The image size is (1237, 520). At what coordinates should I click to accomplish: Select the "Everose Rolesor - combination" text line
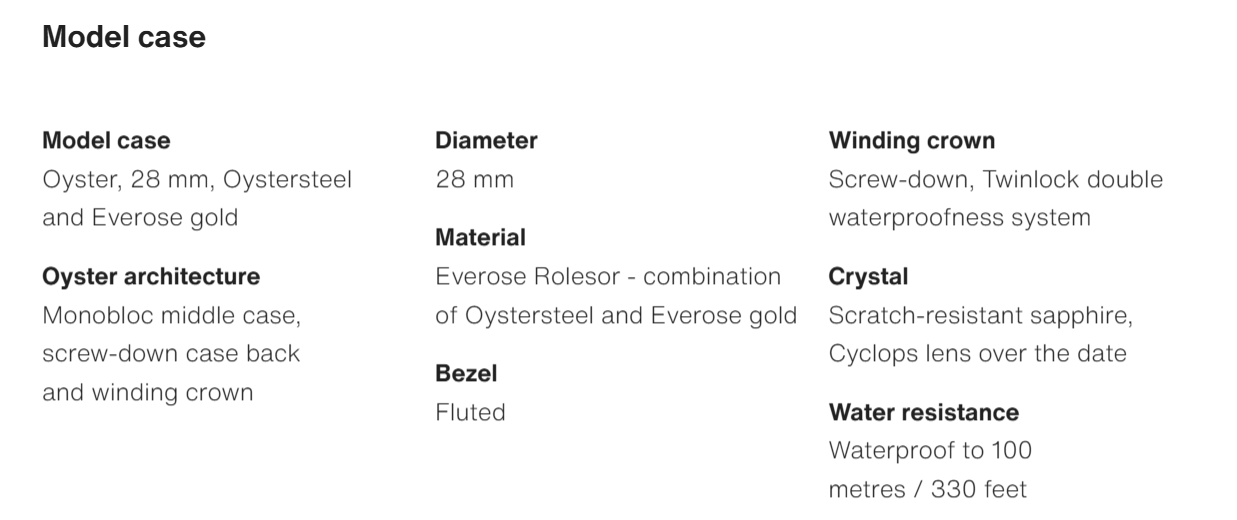[608, 277]
